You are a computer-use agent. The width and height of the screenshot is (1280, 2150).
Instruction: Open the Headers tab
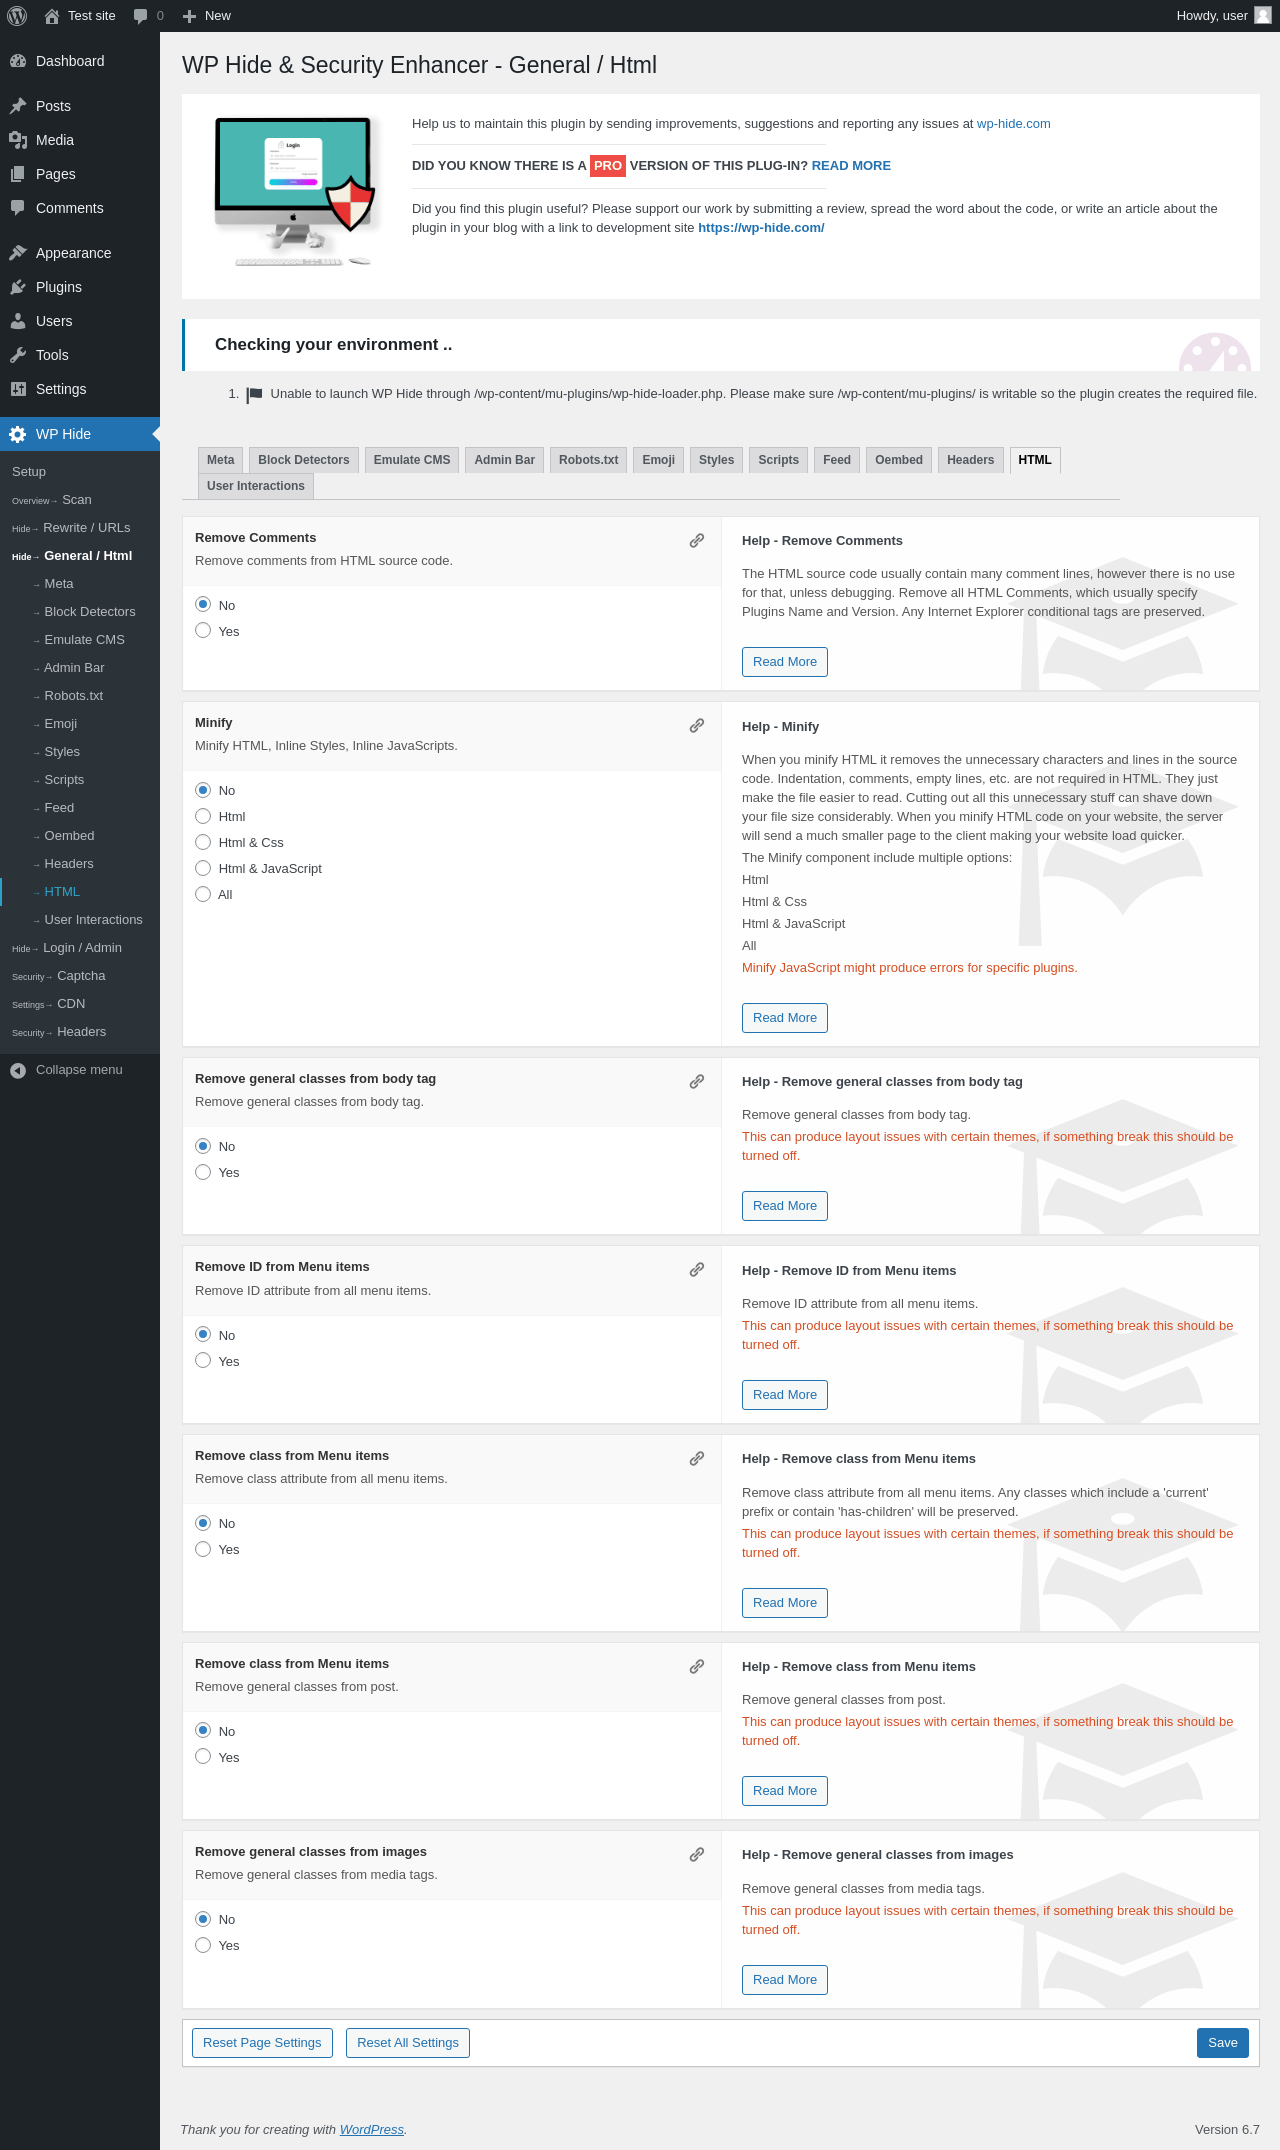pyautogui.click(x=971, y=460)
